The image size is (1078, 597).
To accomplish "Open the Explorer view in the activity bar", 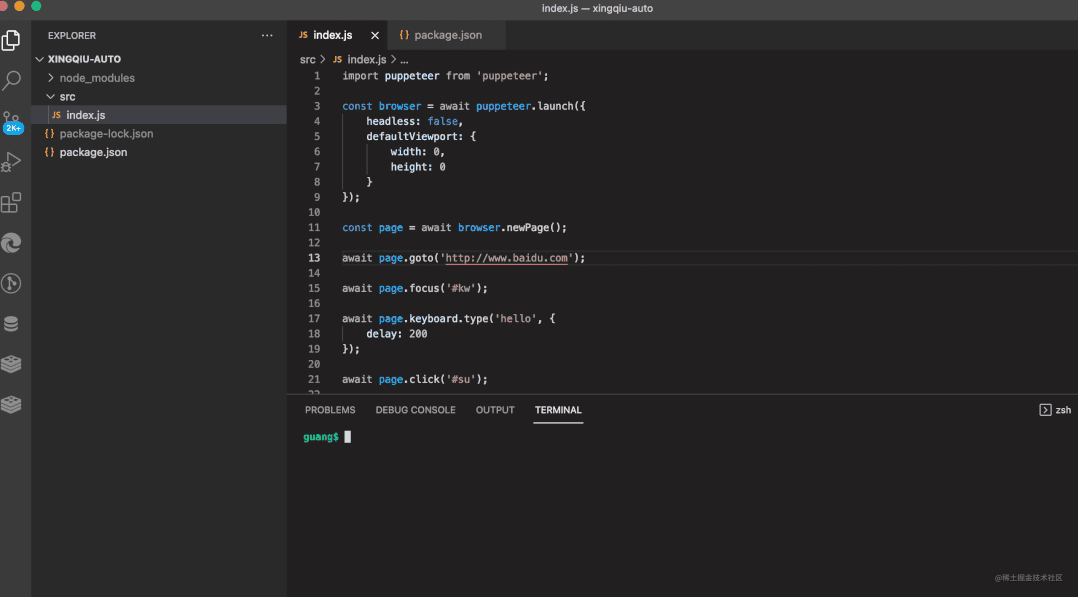I will [11, 41].
